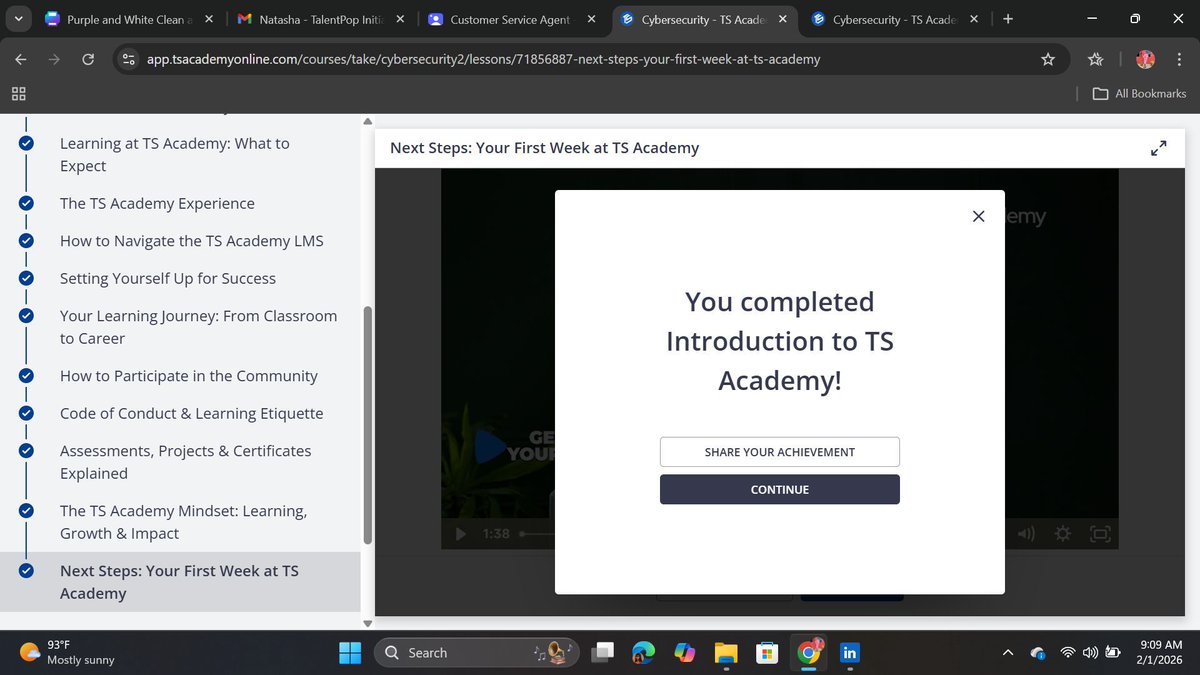The height and width of the screenshot is (675, 1200).
Task: Open All Bookmarks folder
Action: point(1140,93)
